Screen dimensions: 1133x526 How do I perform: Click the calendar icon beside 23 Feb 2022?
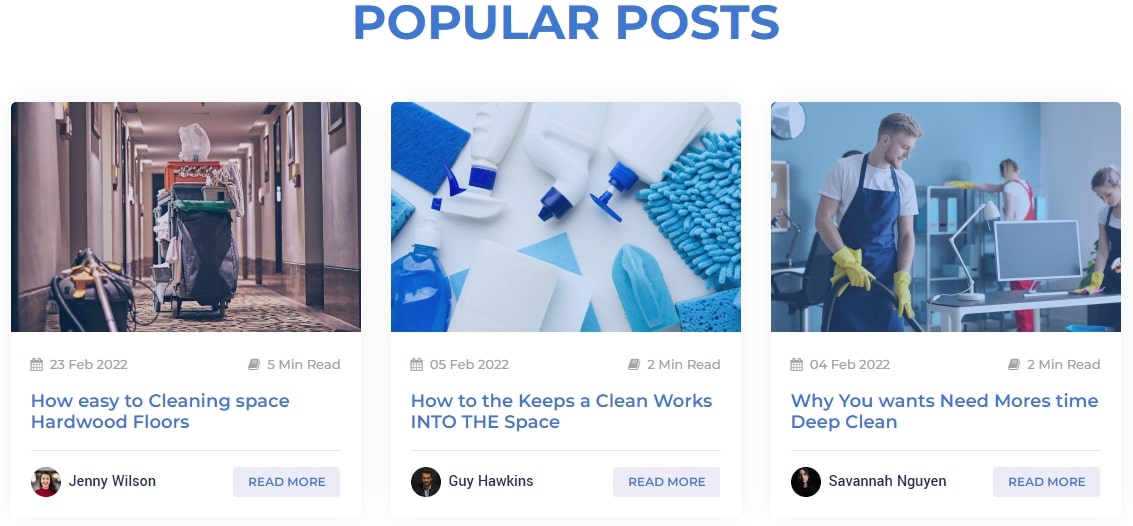click(37, 364)
